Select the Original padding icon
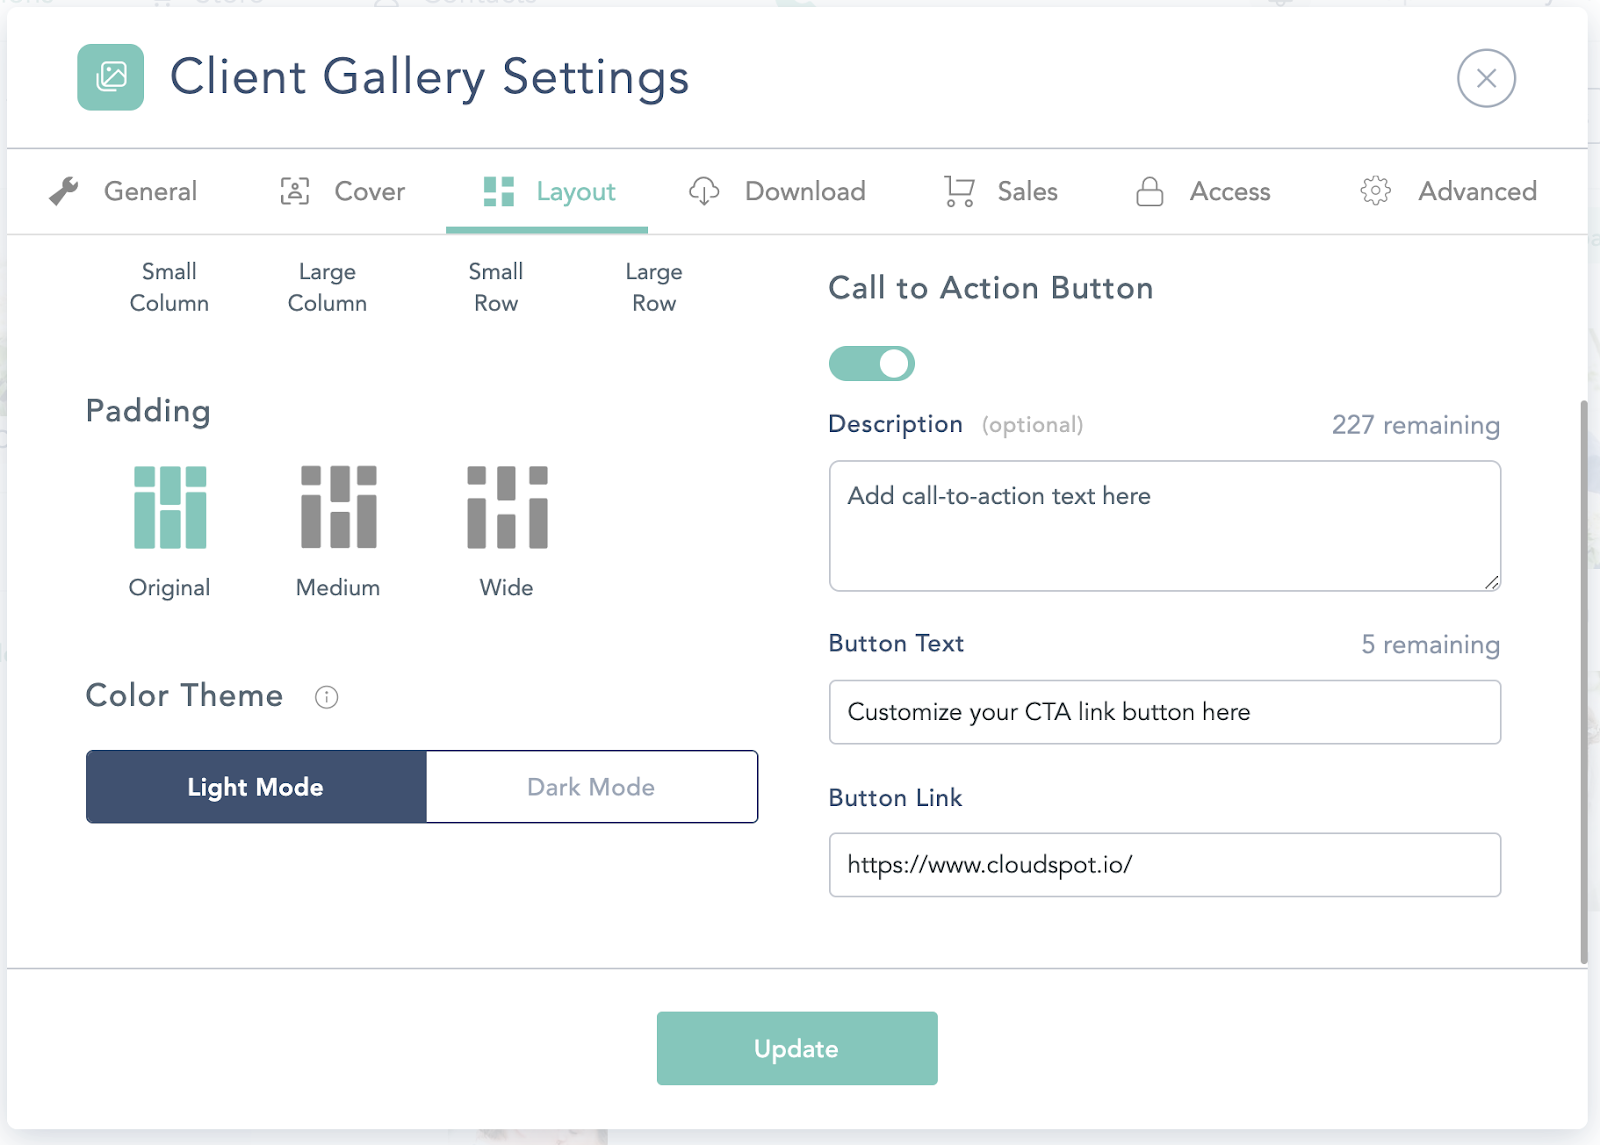 click(x=170, y=507)
